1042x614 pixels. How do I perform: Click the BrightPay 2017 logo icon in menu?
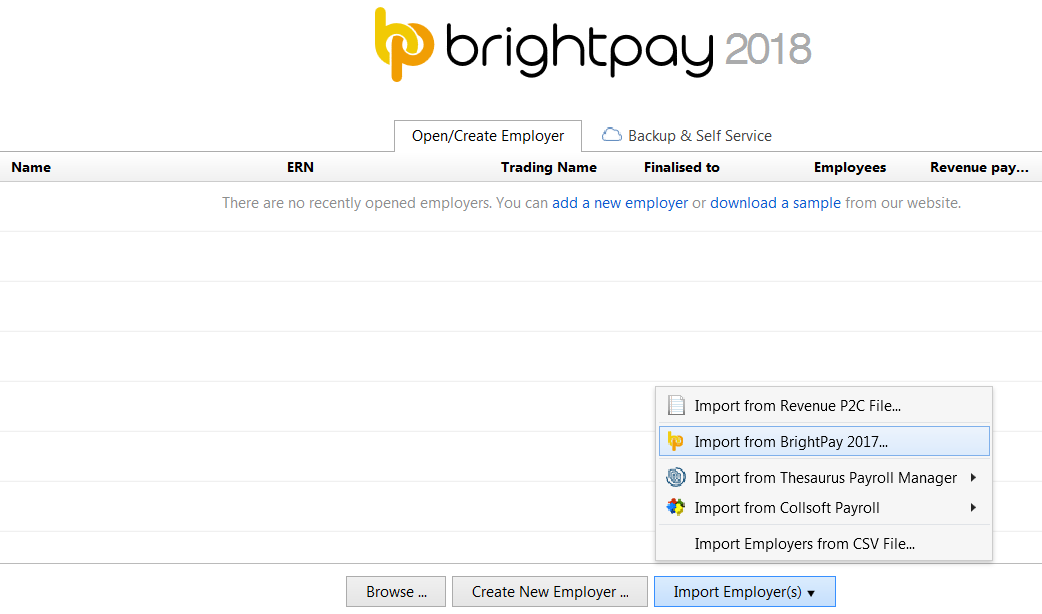coord(675,441)
